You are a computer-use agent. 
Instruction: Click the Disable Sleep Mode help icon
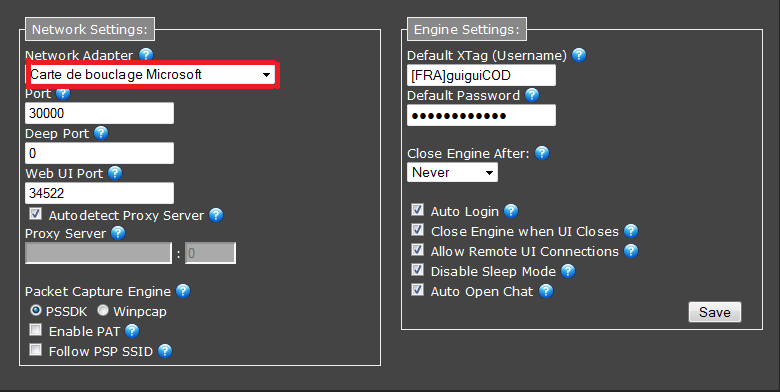[x=568, y=271]
